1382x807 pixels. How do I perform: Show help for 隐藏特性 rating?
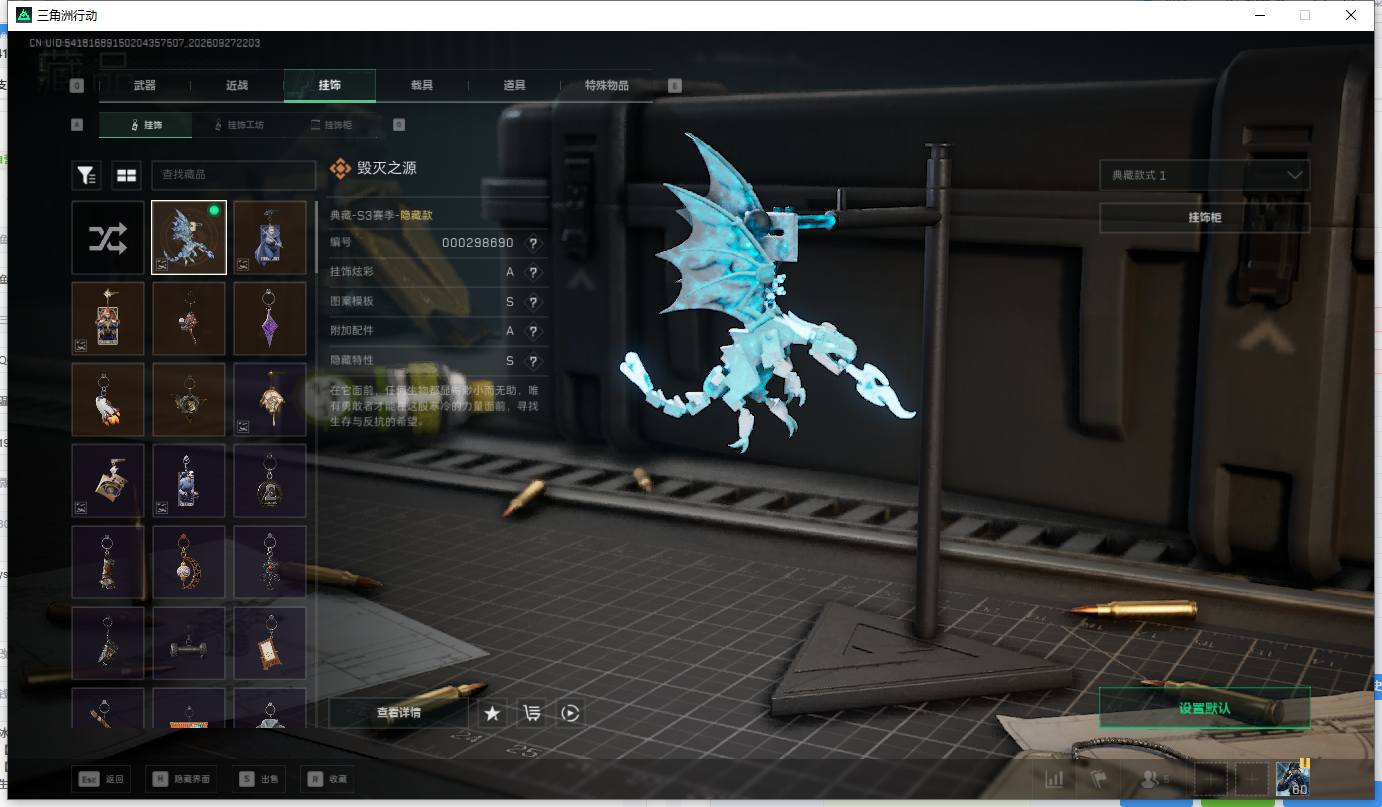coord(534,360)
